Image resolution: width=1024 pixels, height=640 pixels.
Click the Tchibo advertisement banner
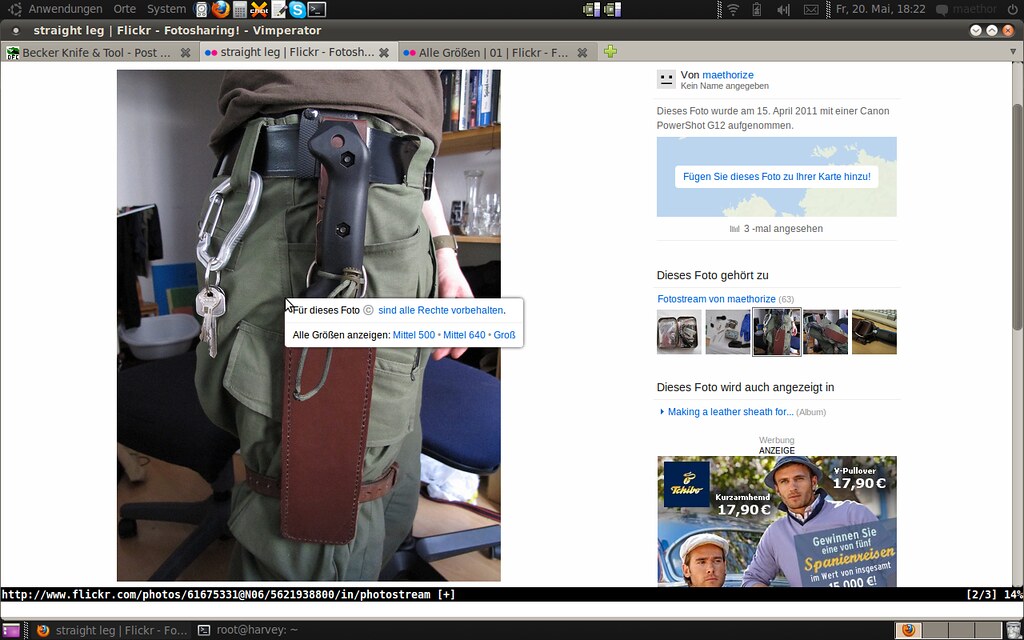776,521
